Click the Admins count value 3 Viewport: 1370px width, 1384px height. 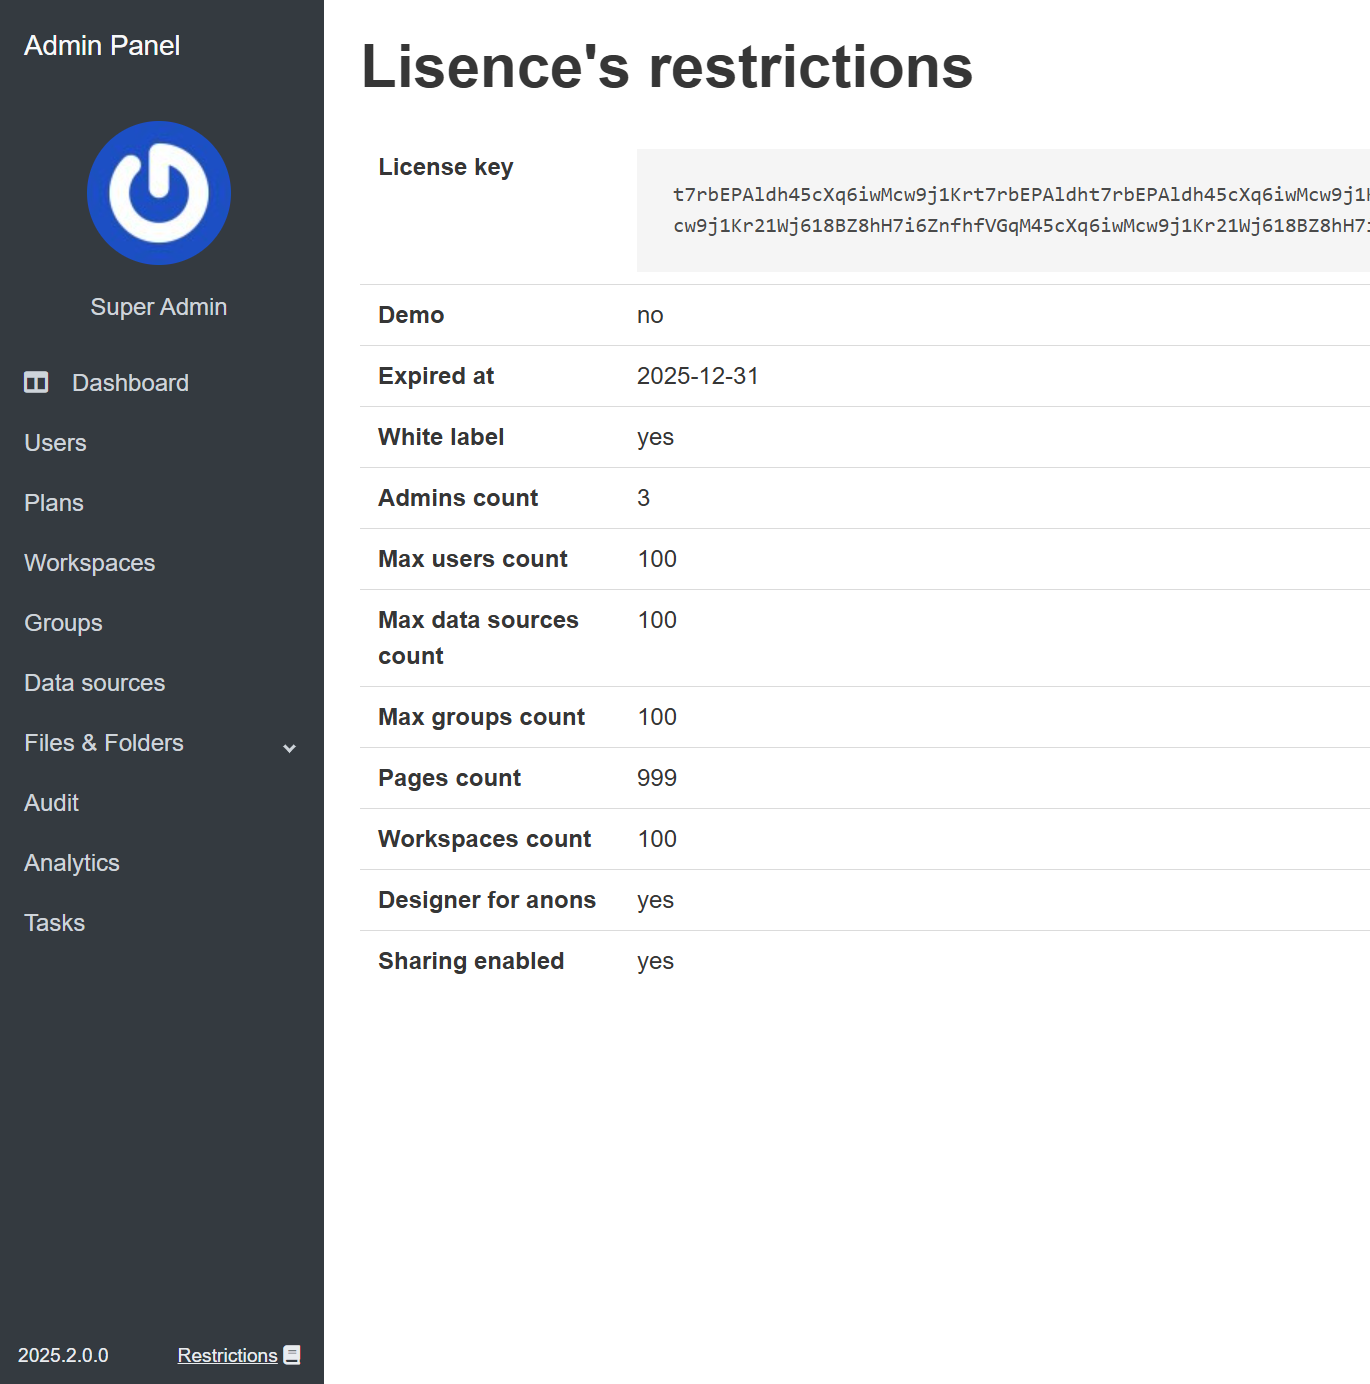pyautogui.click(x=644, y=498)
